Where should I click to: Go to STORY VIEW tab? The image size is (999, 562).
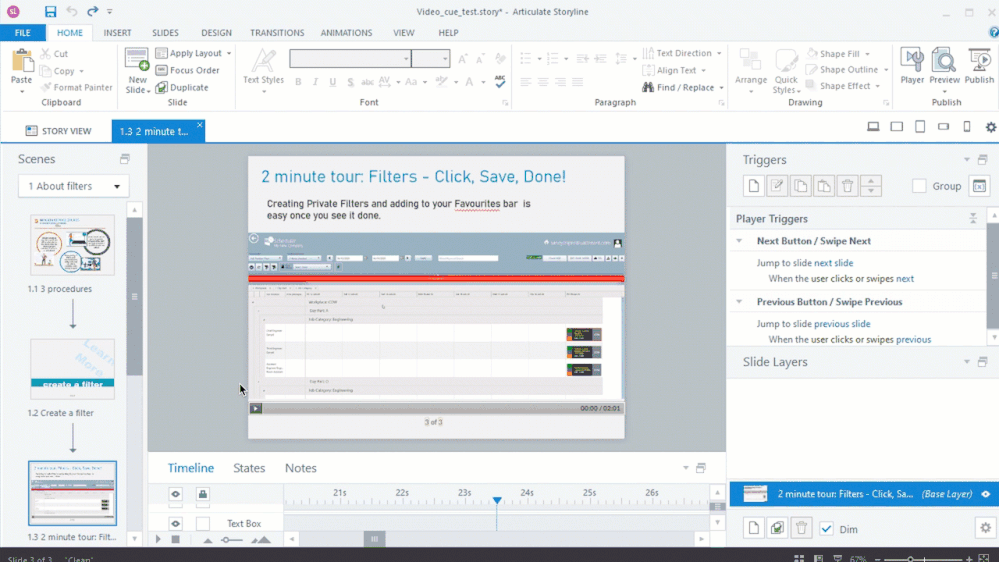59,131
